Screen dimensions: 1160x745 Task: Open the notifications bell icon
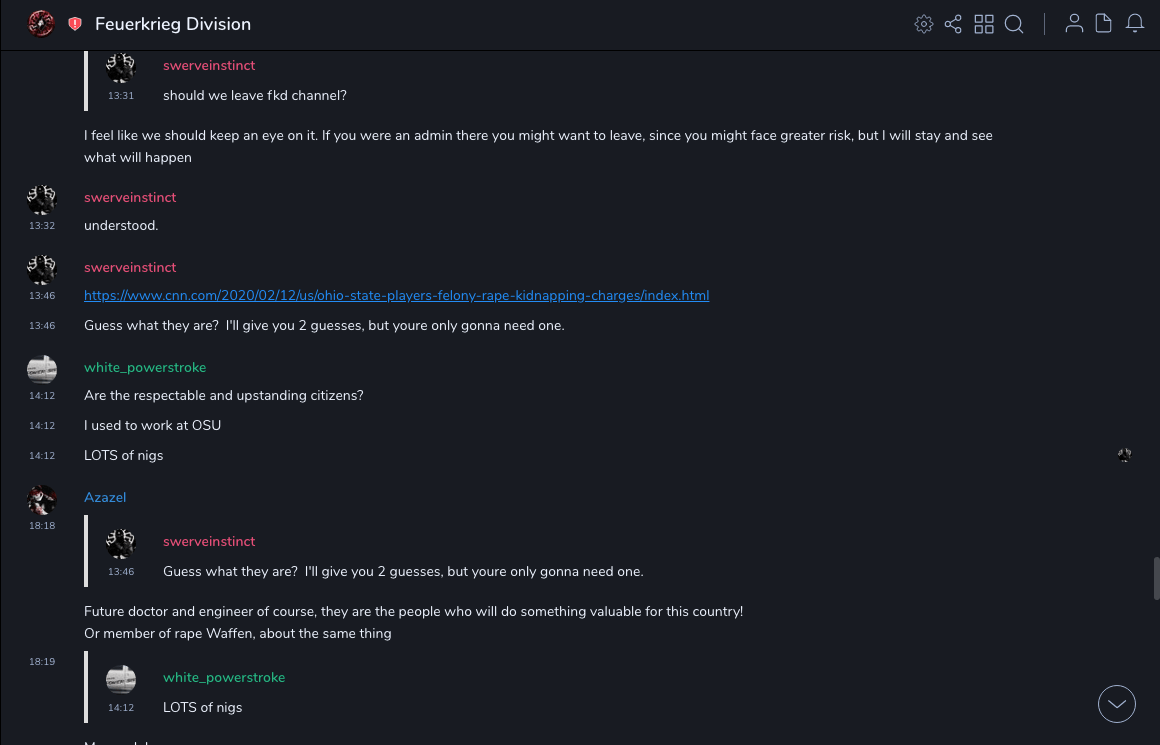pyautogui.click(x=1135, y=24)
